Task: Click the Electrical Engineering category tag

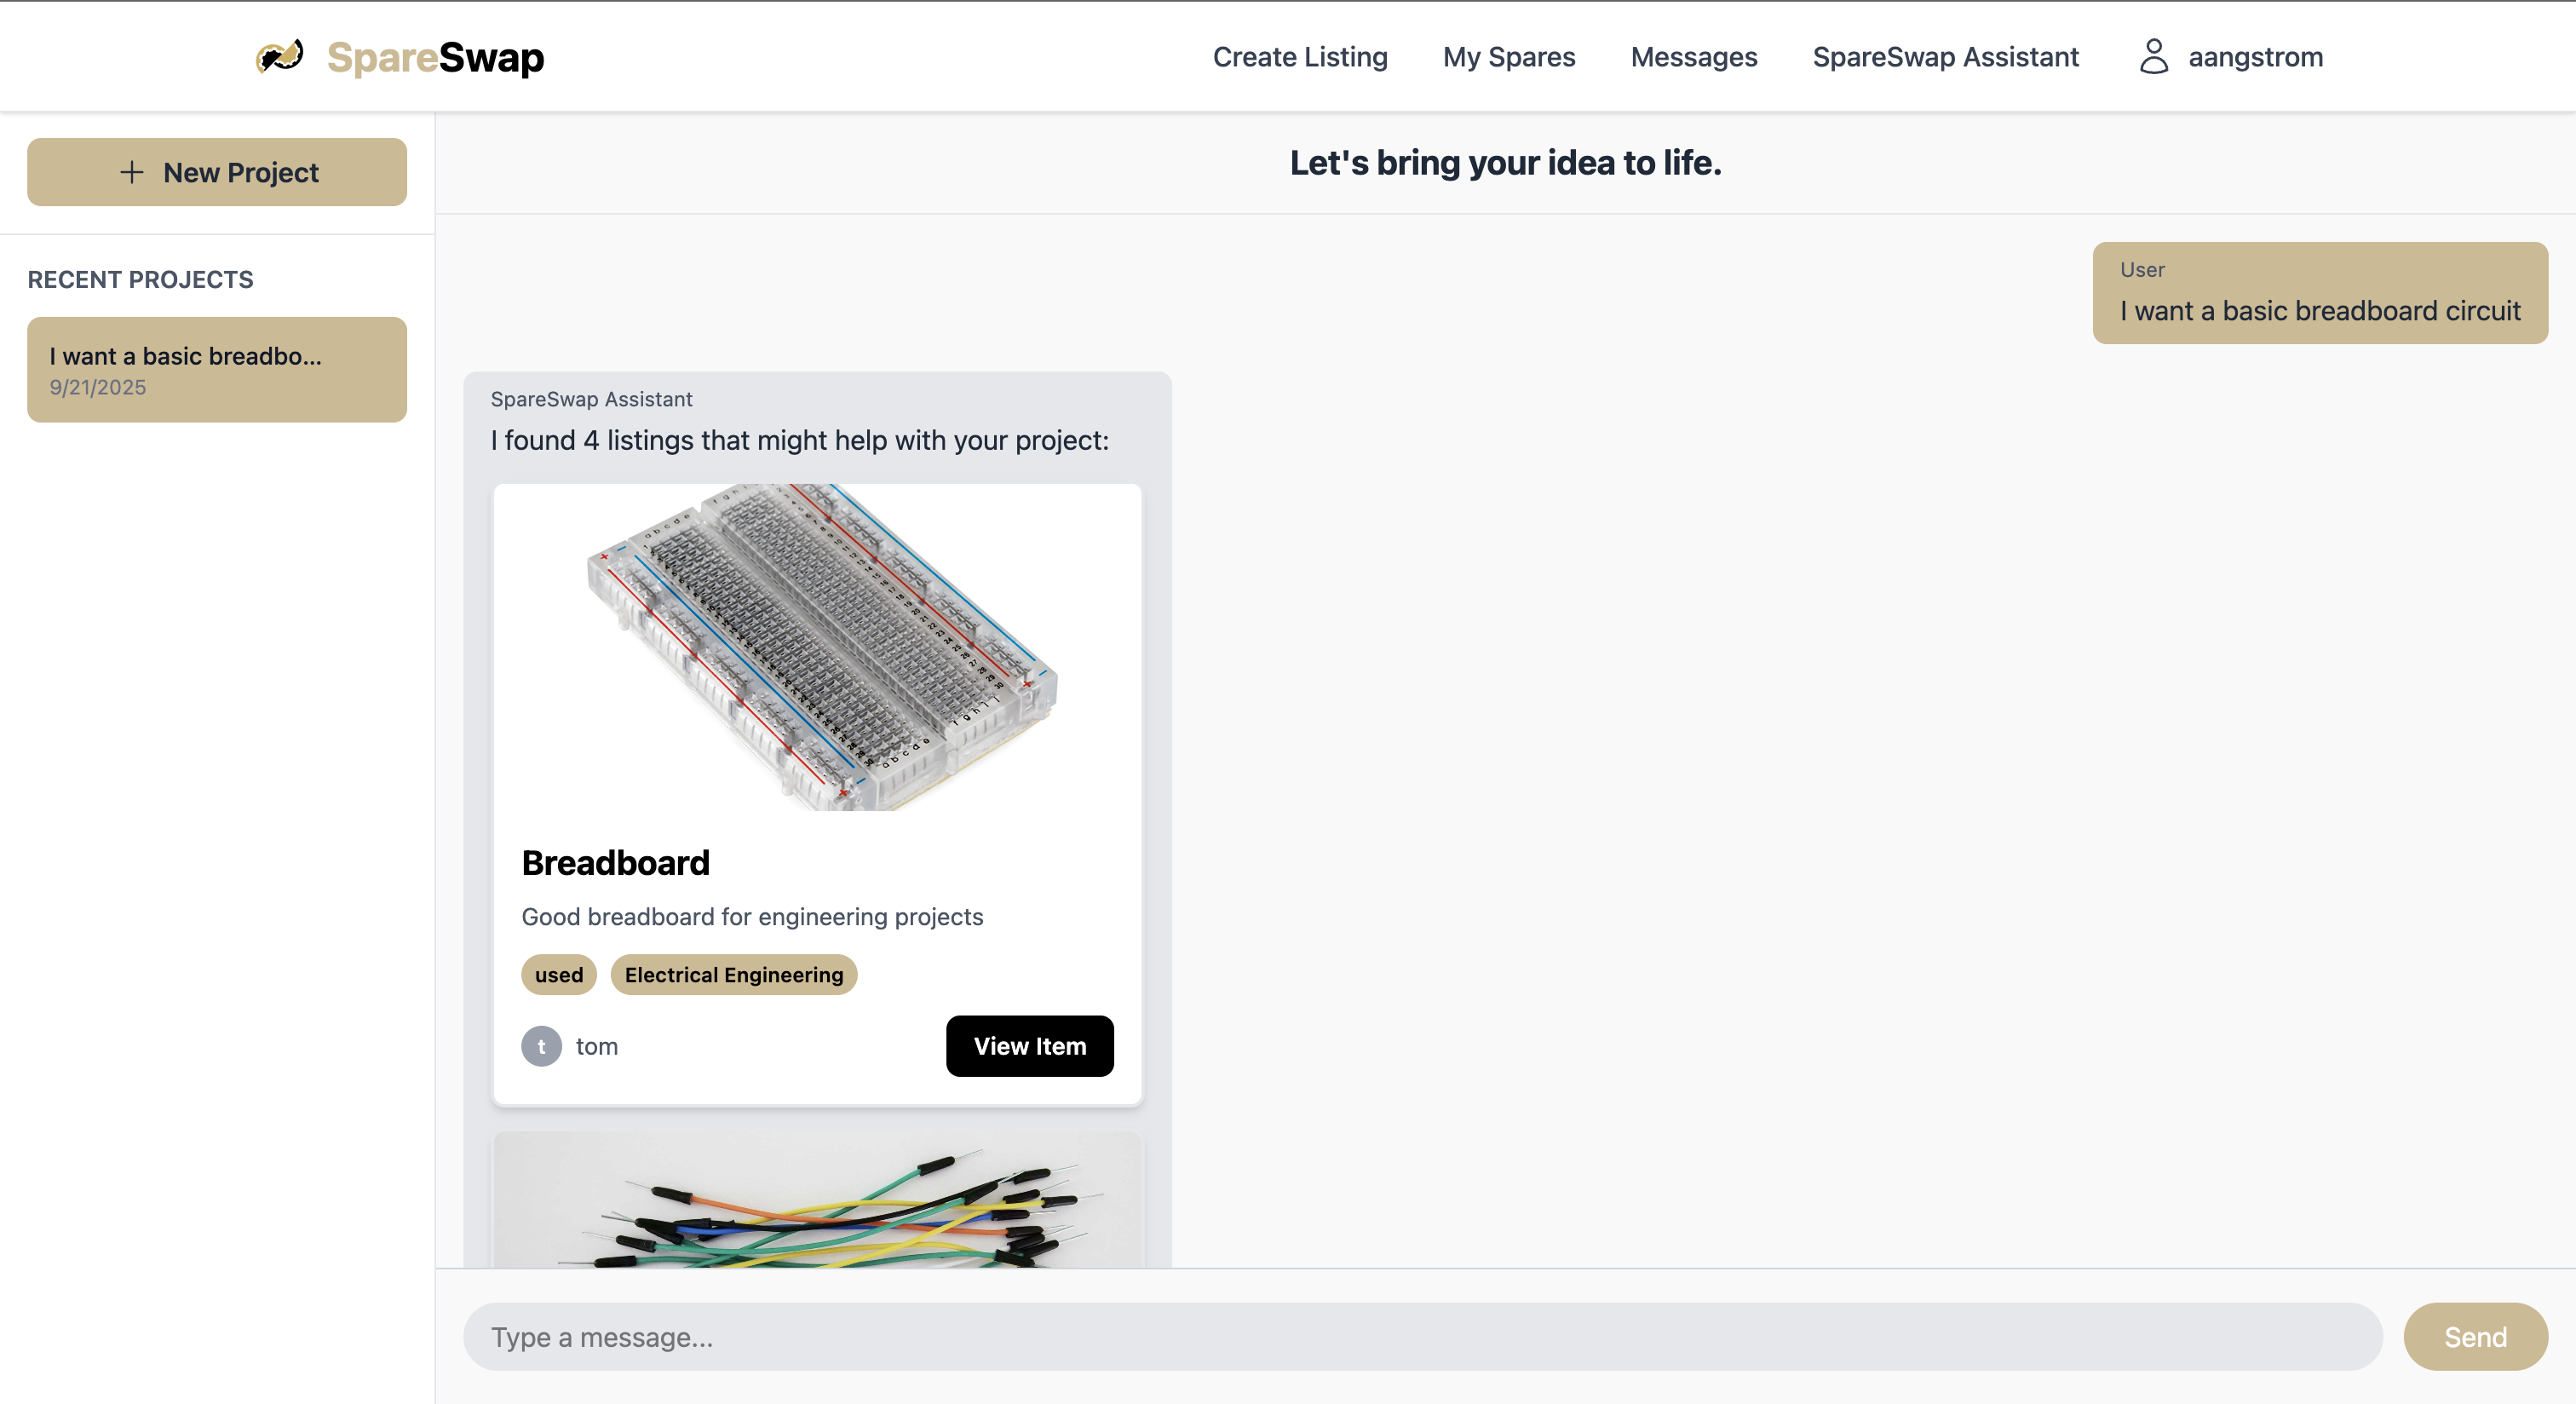Action: (733, 975)
